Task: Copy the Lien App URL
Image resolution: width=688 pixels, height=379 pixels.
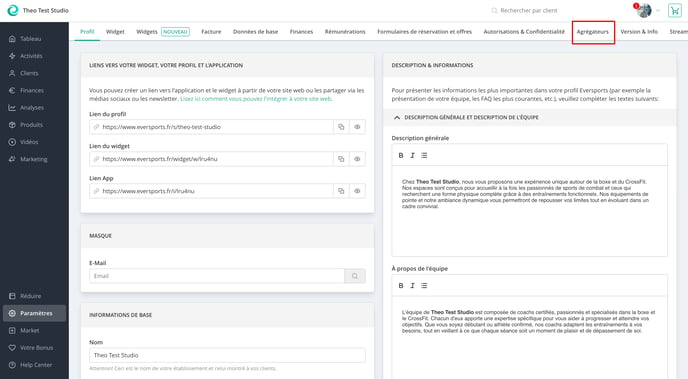Action: pos(341,191)
